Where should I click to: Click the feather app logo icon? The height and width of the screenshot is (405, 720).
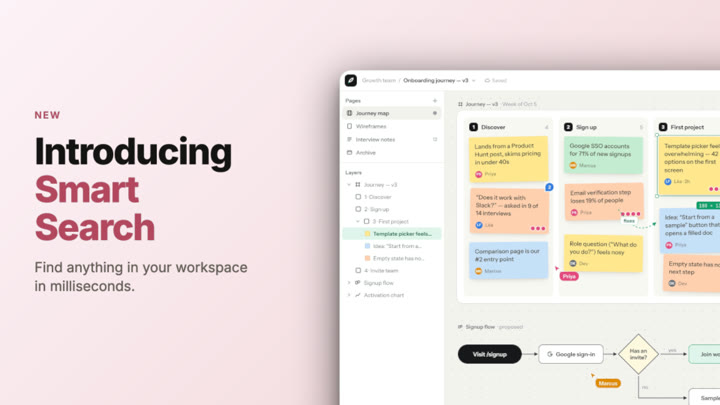351,80
